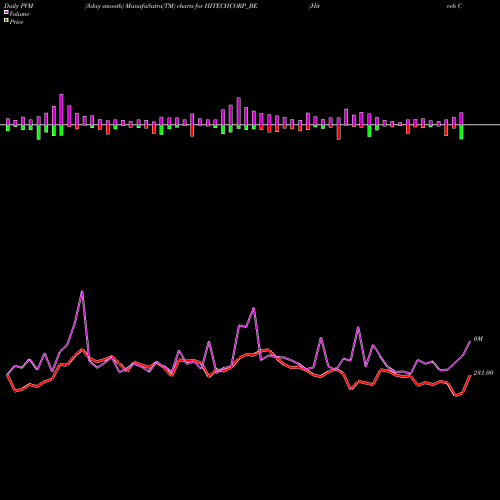Click the last green bar at far right
500x500 pixels.
[461, 132]
